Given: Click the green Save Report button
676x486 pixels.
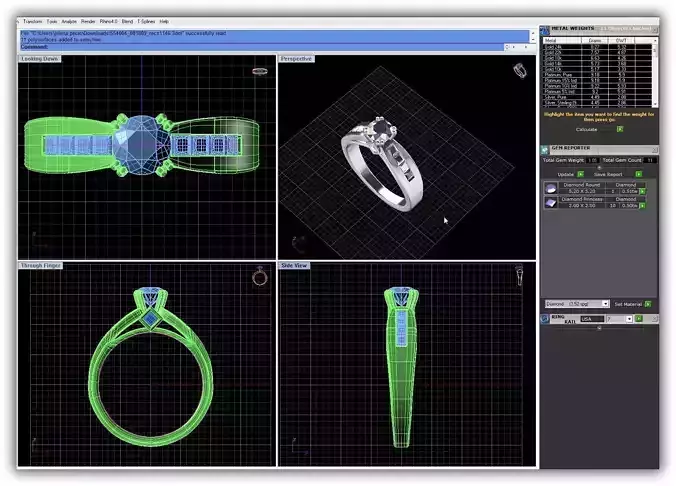Looking at the screenshot, I should (x=638, y=174).
